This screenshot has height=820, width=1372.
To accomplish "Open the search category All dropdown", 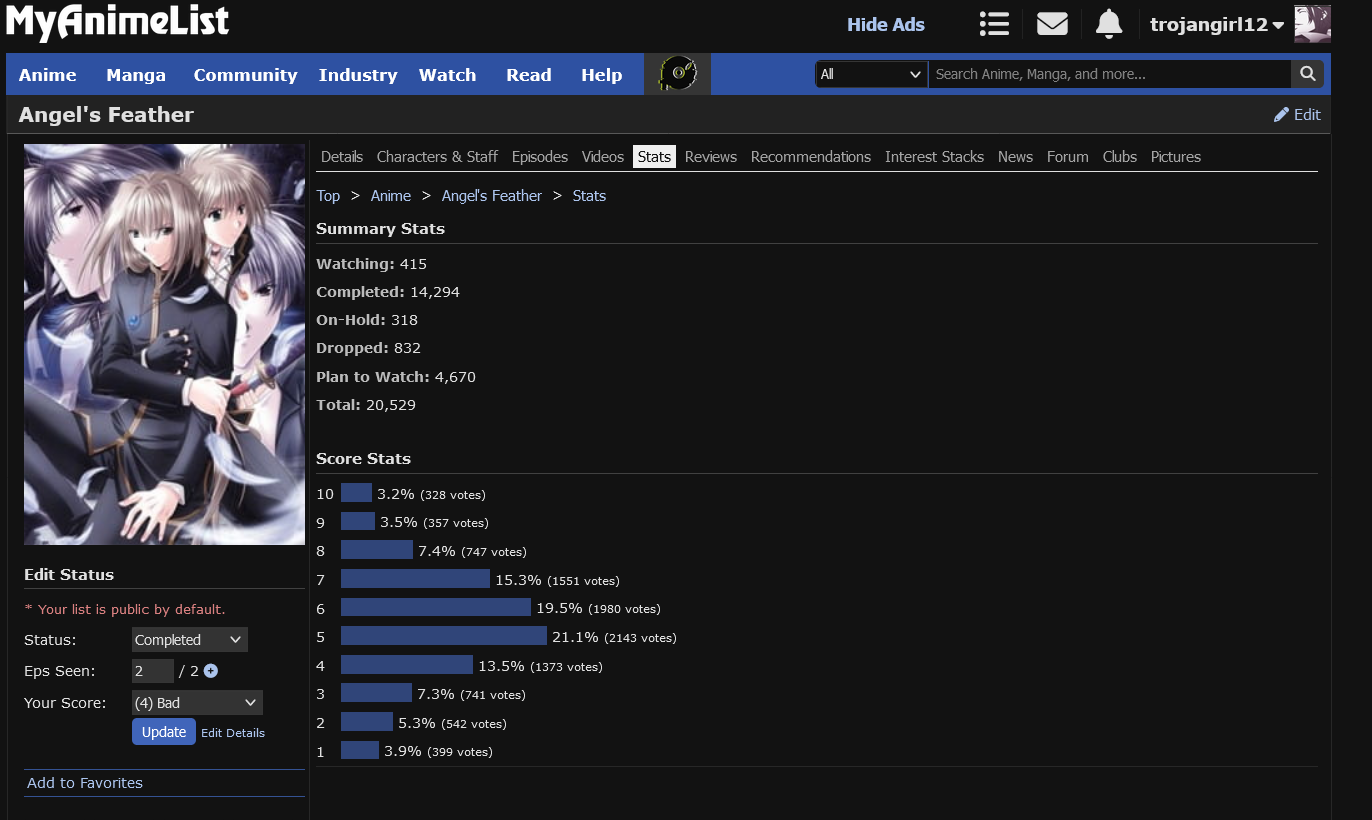I will pos(871,74).
